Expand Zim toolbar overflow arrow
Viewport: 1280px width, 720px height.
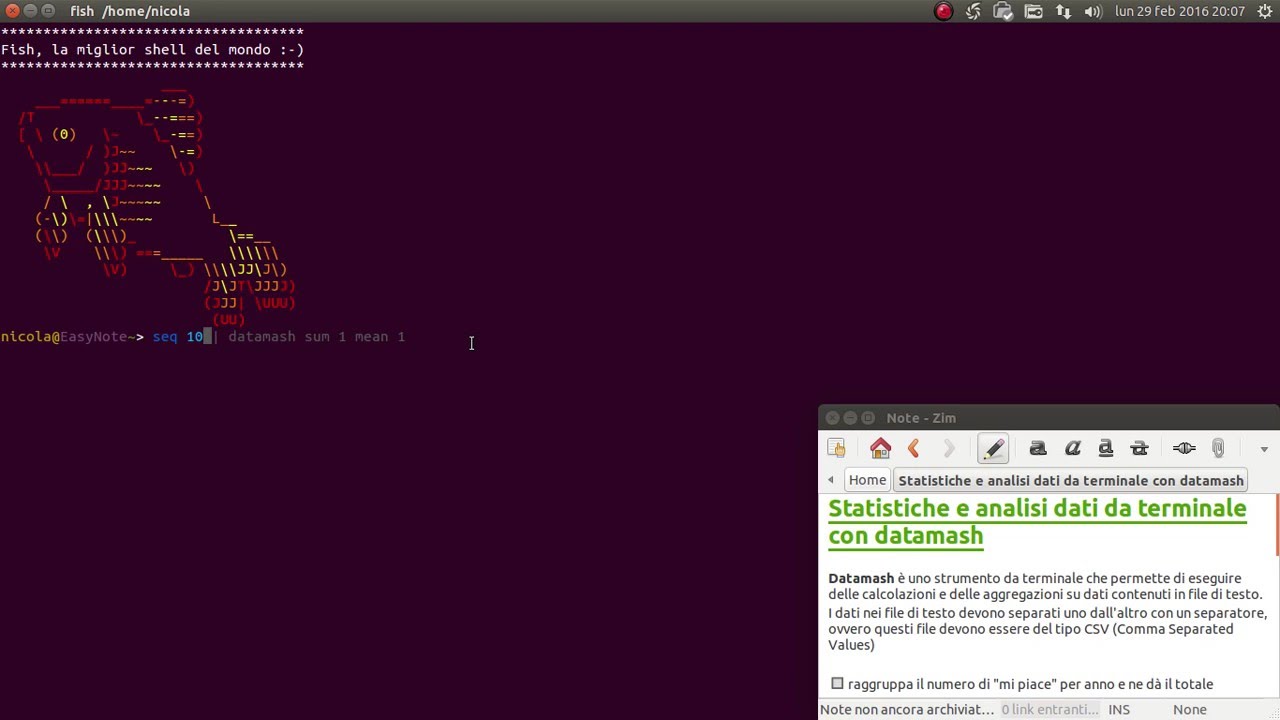(1264, 449)
